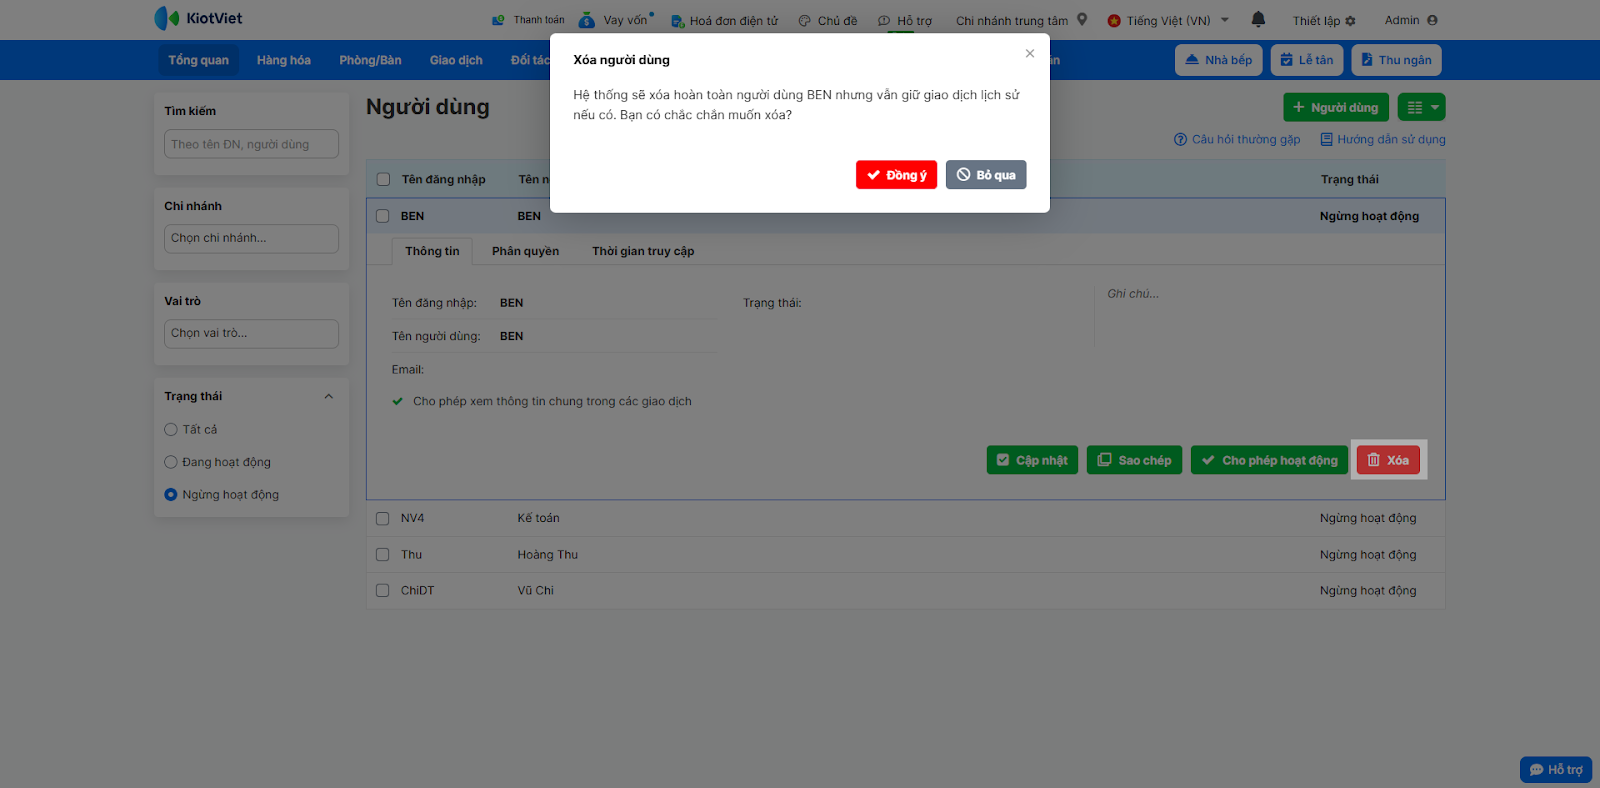1600x788 pixels.
Task: Click the Ghi chú note field
Action: tap(1265, 315)
